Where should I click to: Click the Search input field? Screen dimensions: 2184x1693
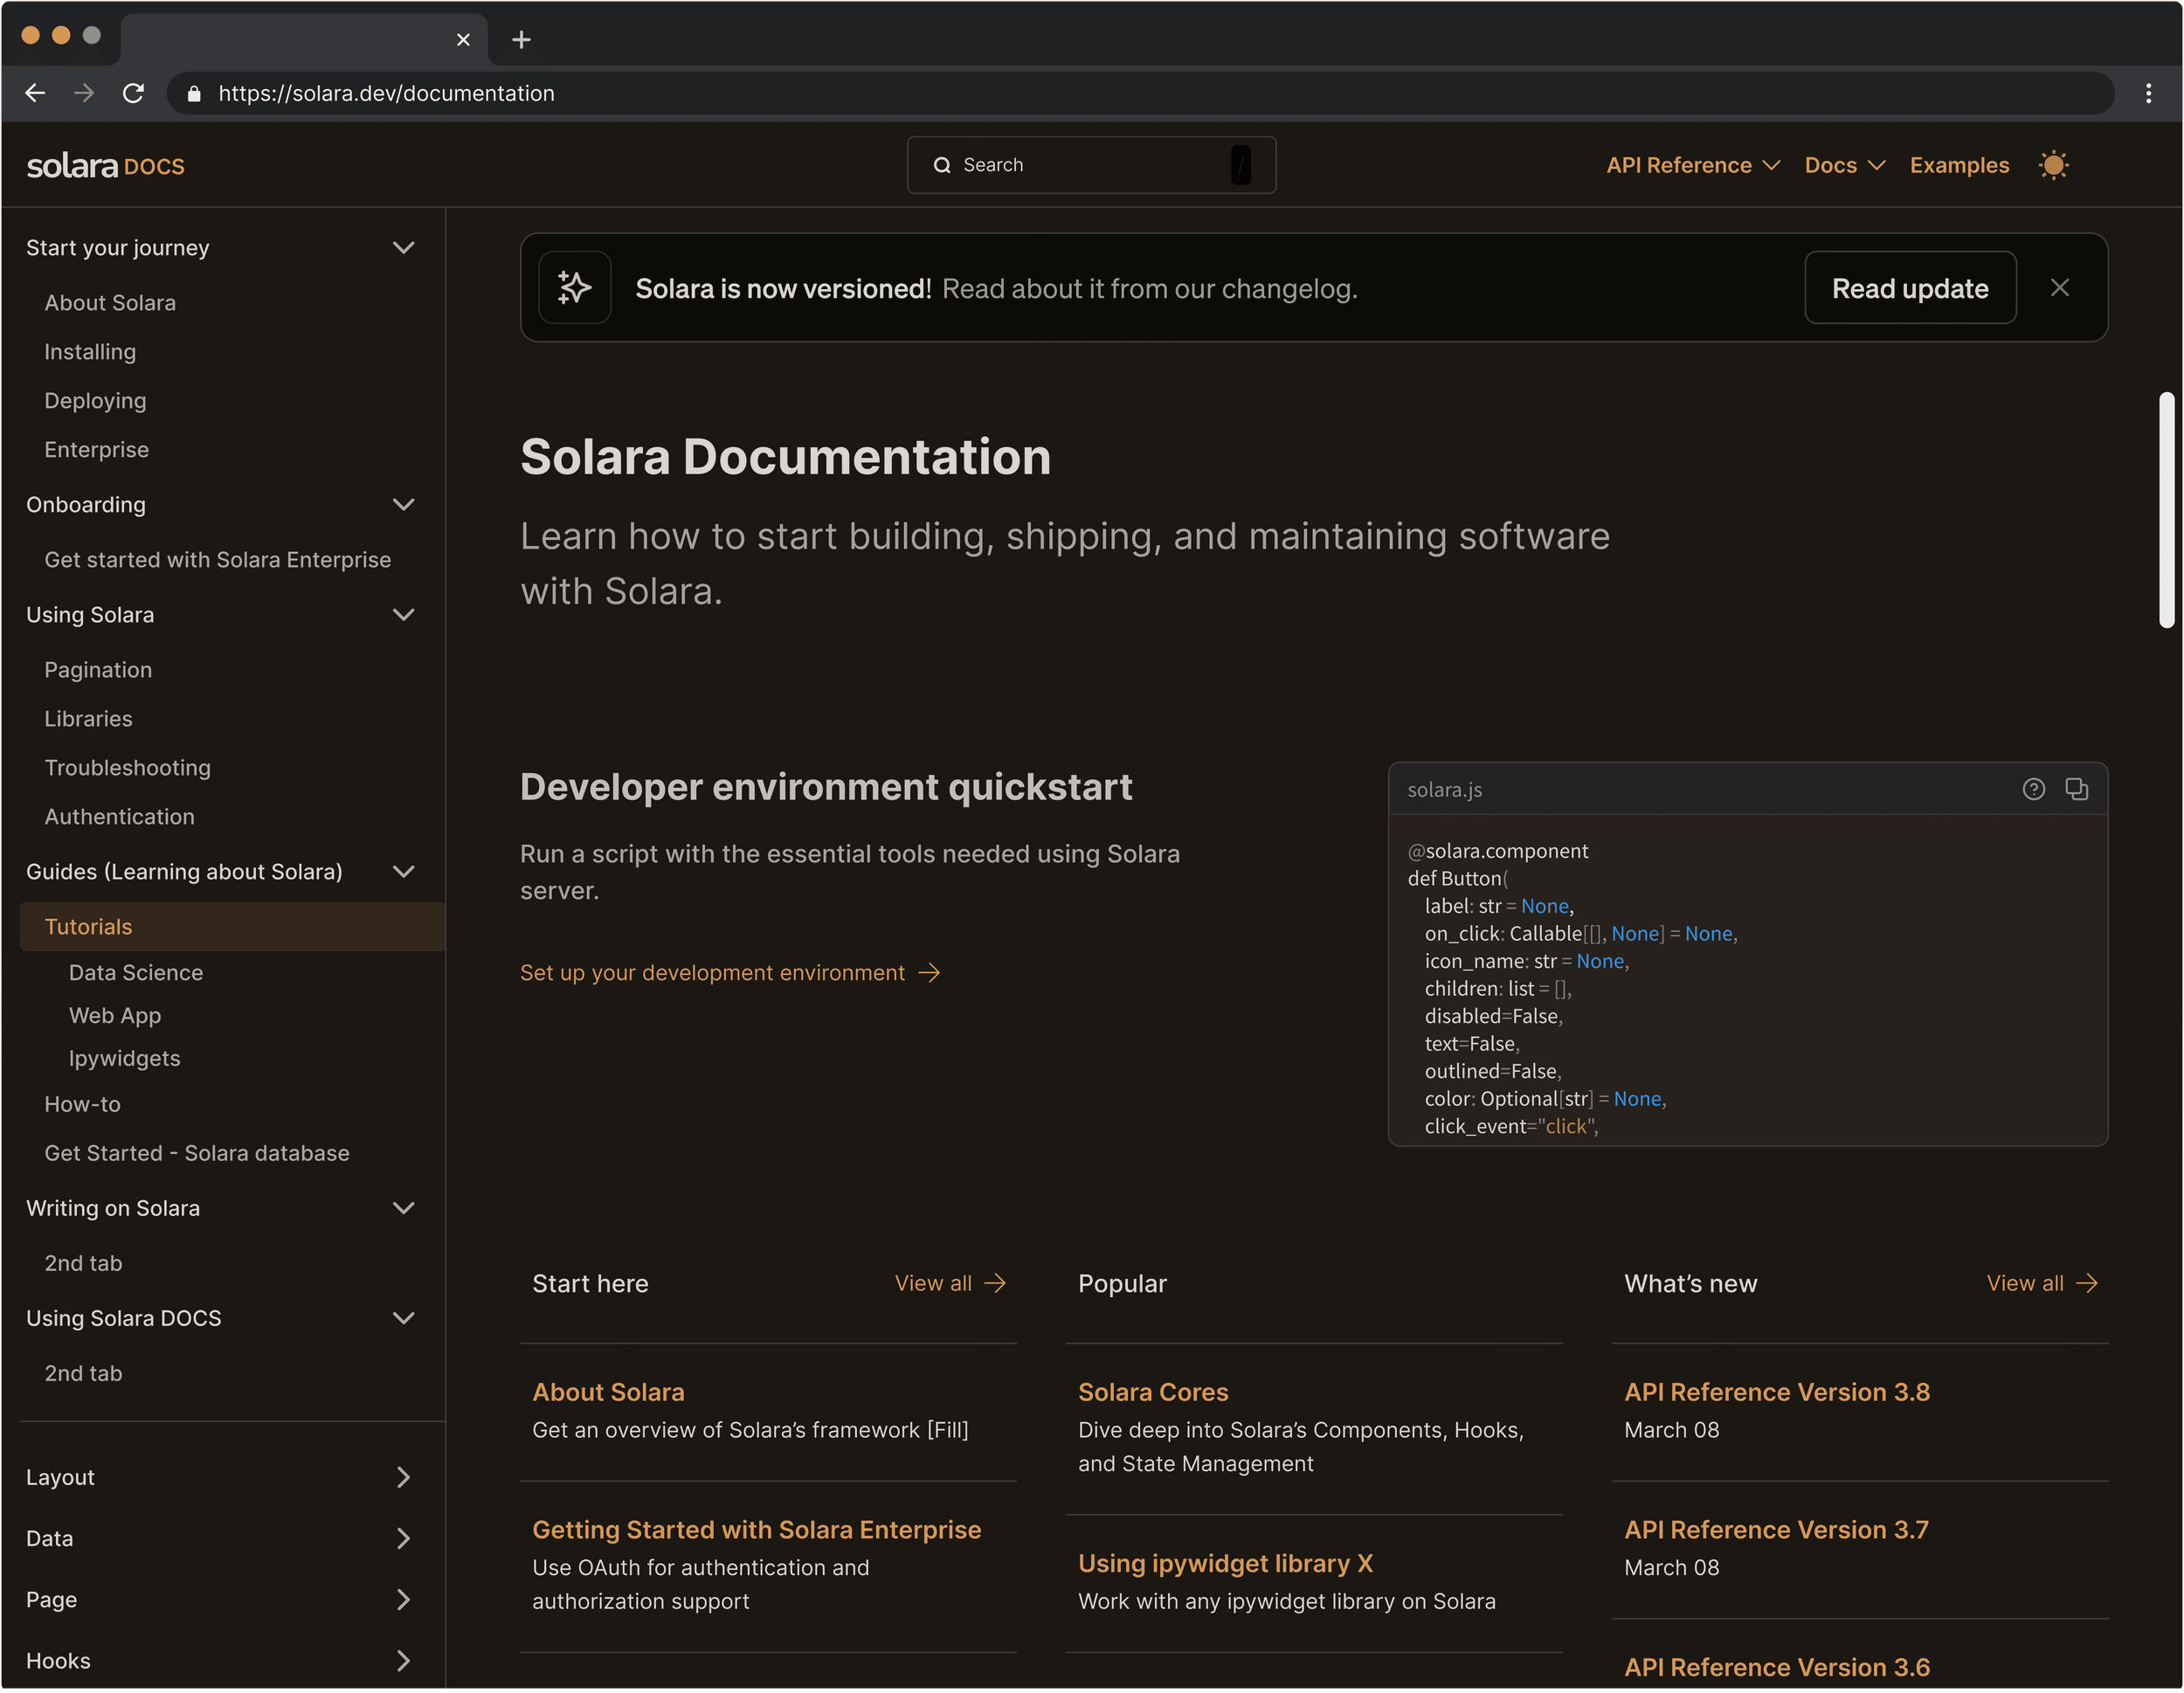click(x=1091, y=165)
